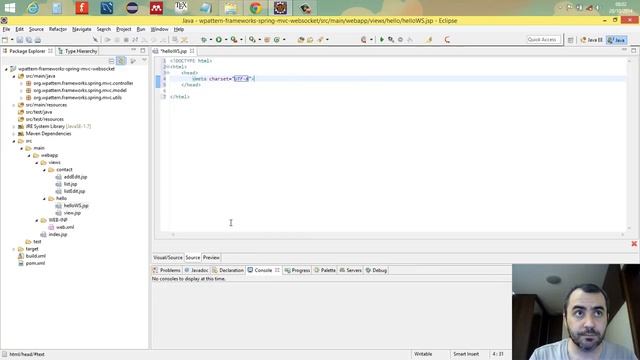This screenshot has width=640, height=360.
Task: Click the Save All icon in the toolbar
Action: click(x=29, y=40)
